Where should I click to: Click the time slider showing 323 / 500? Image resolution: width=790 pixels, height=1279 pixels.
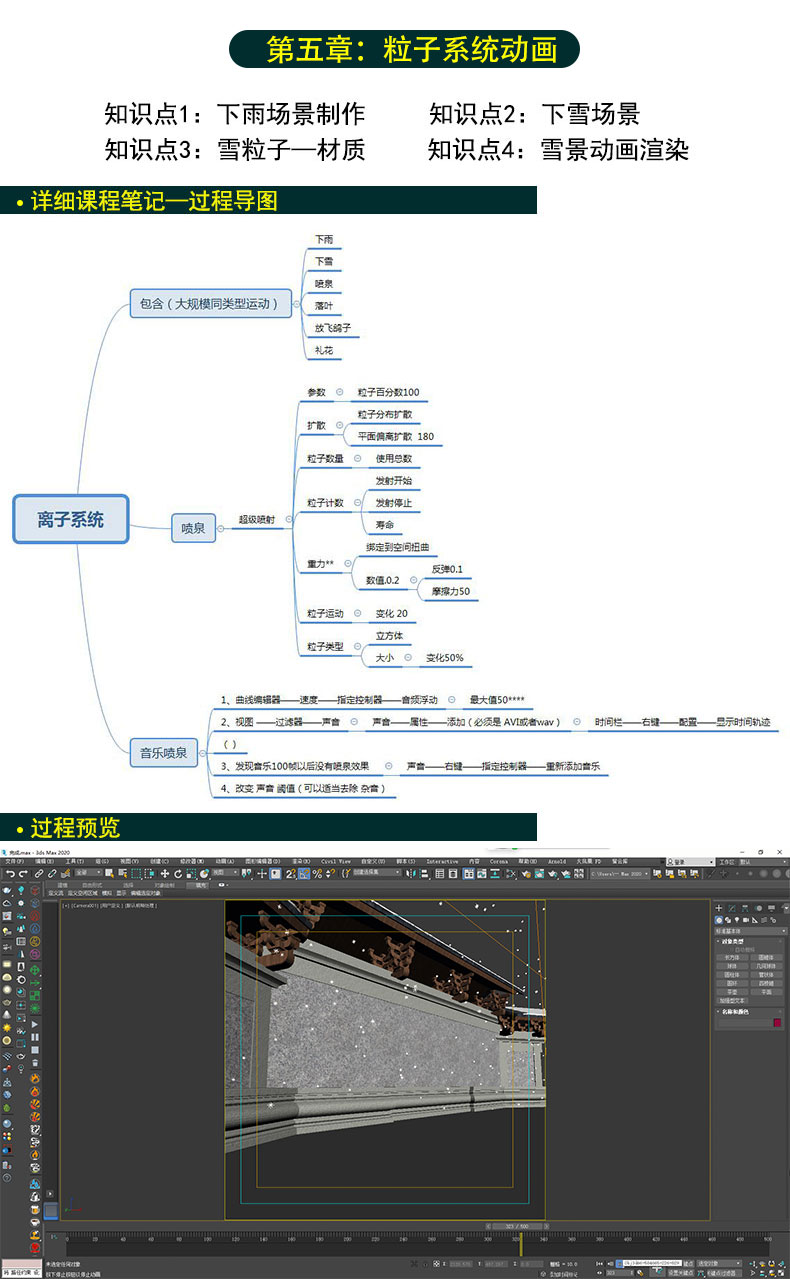[517, 1226]
